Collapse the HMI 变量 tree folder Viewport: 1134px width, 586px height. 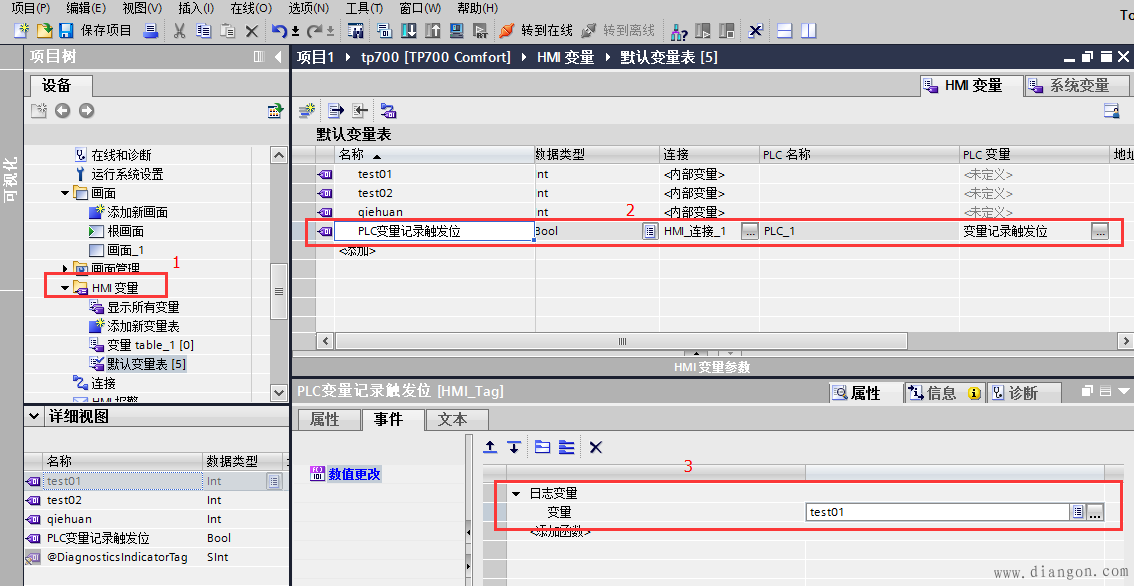66,288
